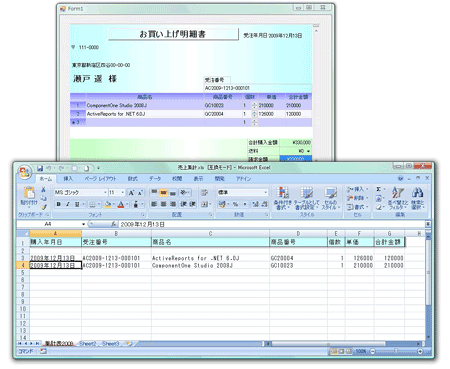Click the Delete cells button
The width and height of the screenshot is (450, 369).
pyautogui.click(x=357, y=198)
